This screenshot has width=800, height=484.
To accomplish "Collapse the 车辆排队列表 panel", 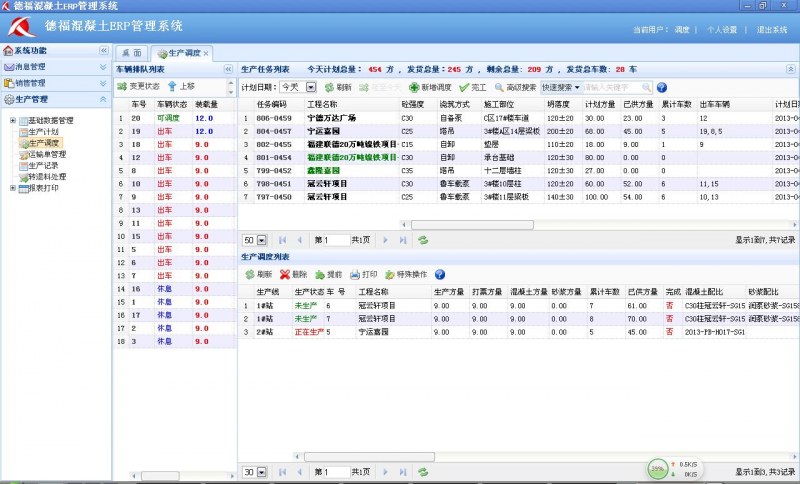I will tap(227, 69).
